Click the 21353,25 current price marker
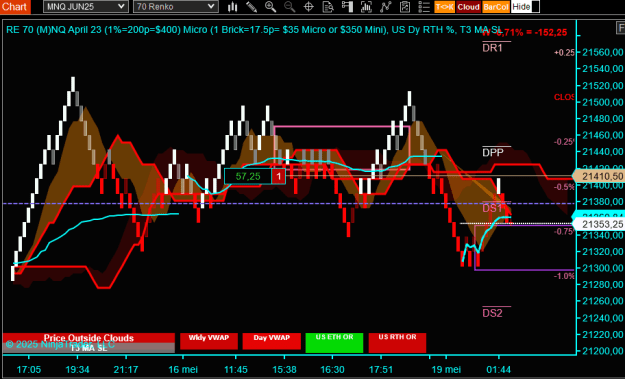 [599, 224]
